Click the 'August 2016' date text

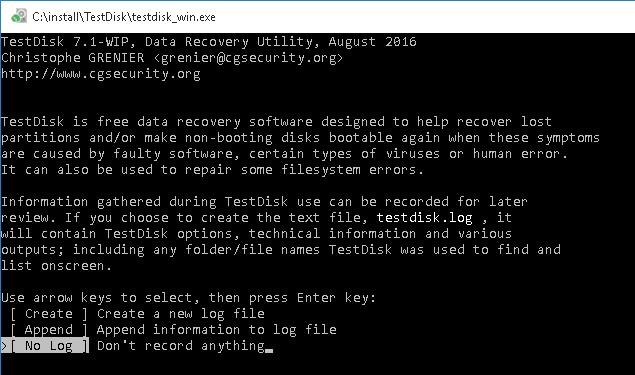372,42
